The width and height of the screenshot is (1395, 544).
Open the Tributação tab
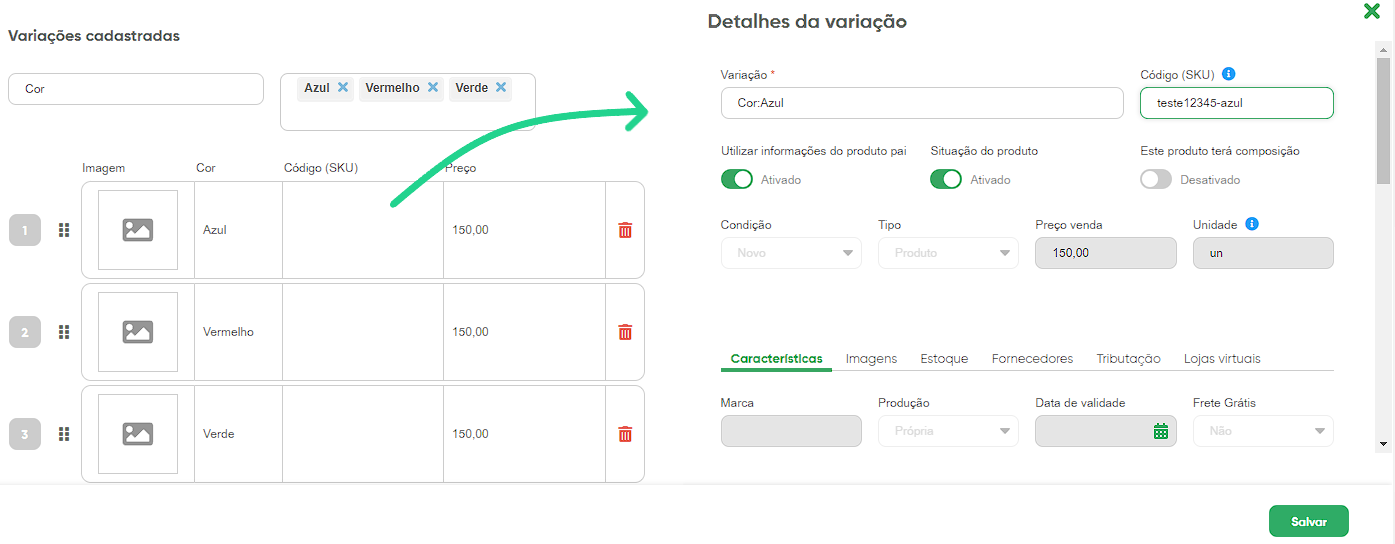1128,358
